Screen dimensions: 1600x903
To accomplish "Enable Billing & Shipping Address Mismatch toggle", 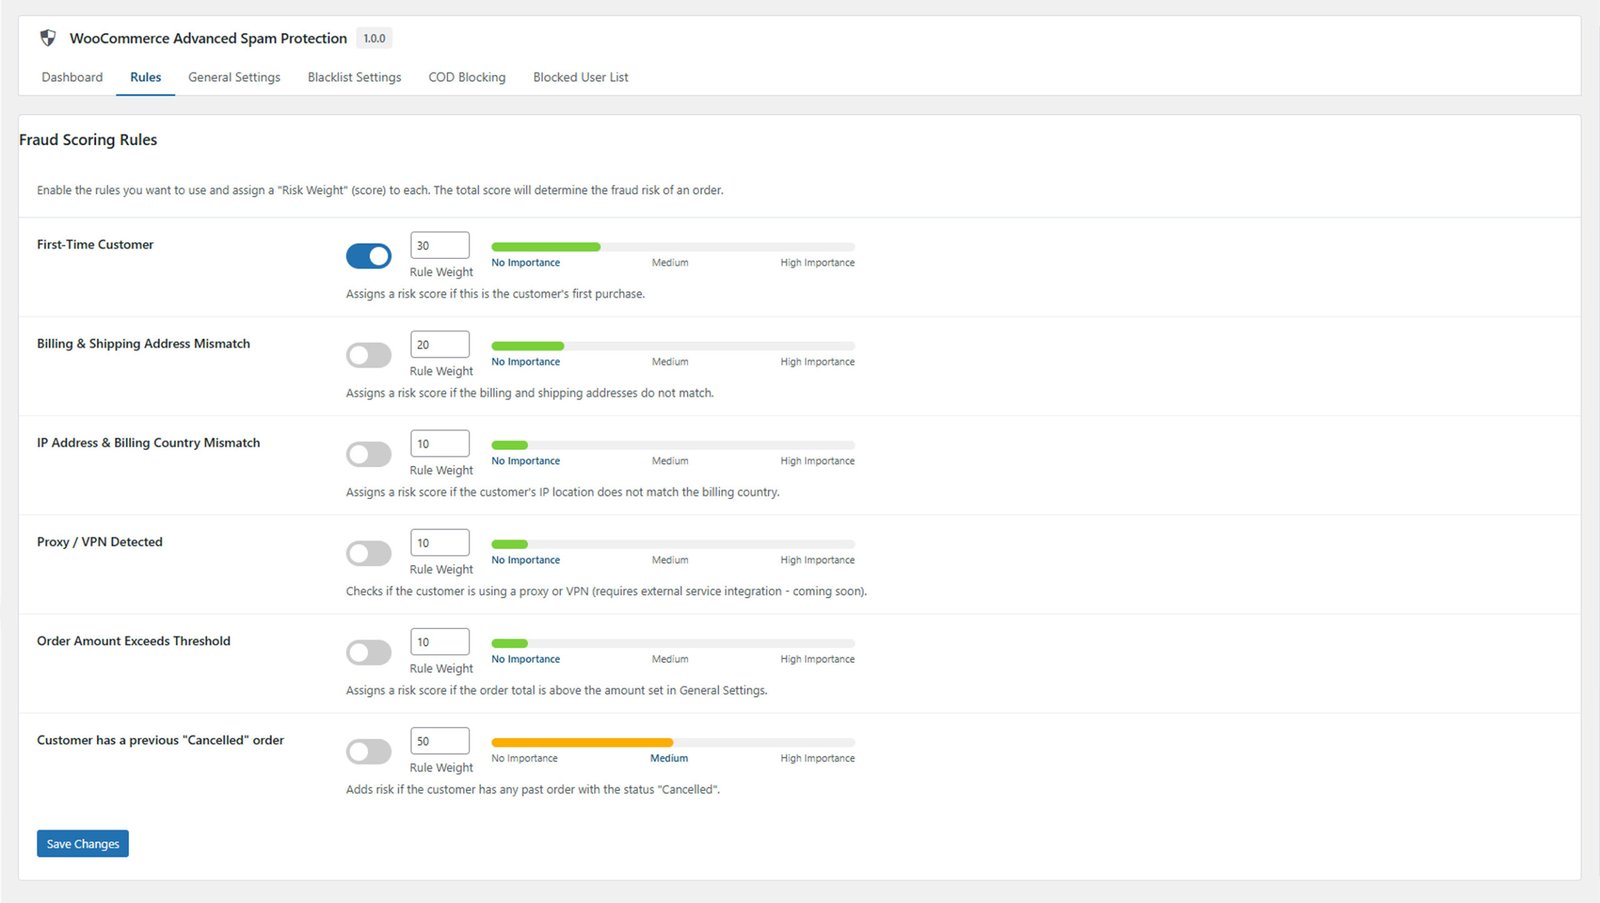I will 368,355.
